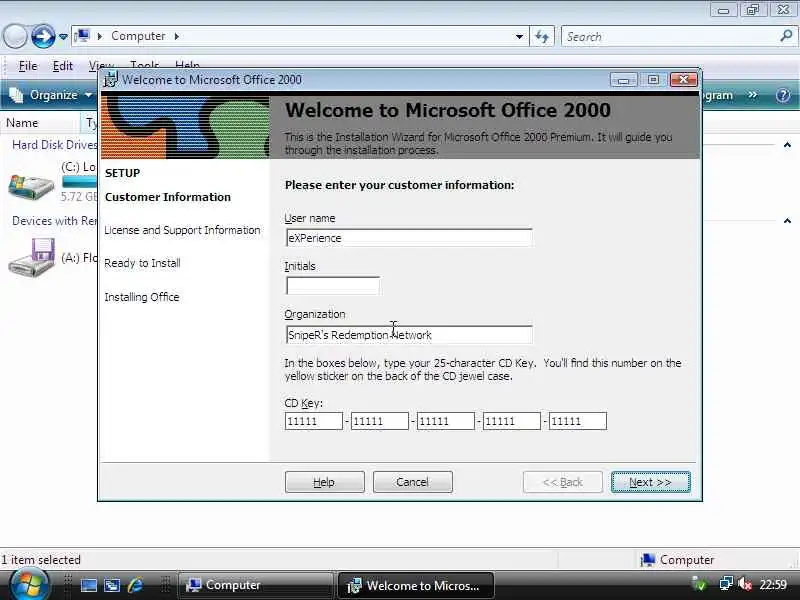This screenshot has height=600, width=800.
Task: Click Installing Office step label
Action: pyautogui.click(x=142, y=297)
